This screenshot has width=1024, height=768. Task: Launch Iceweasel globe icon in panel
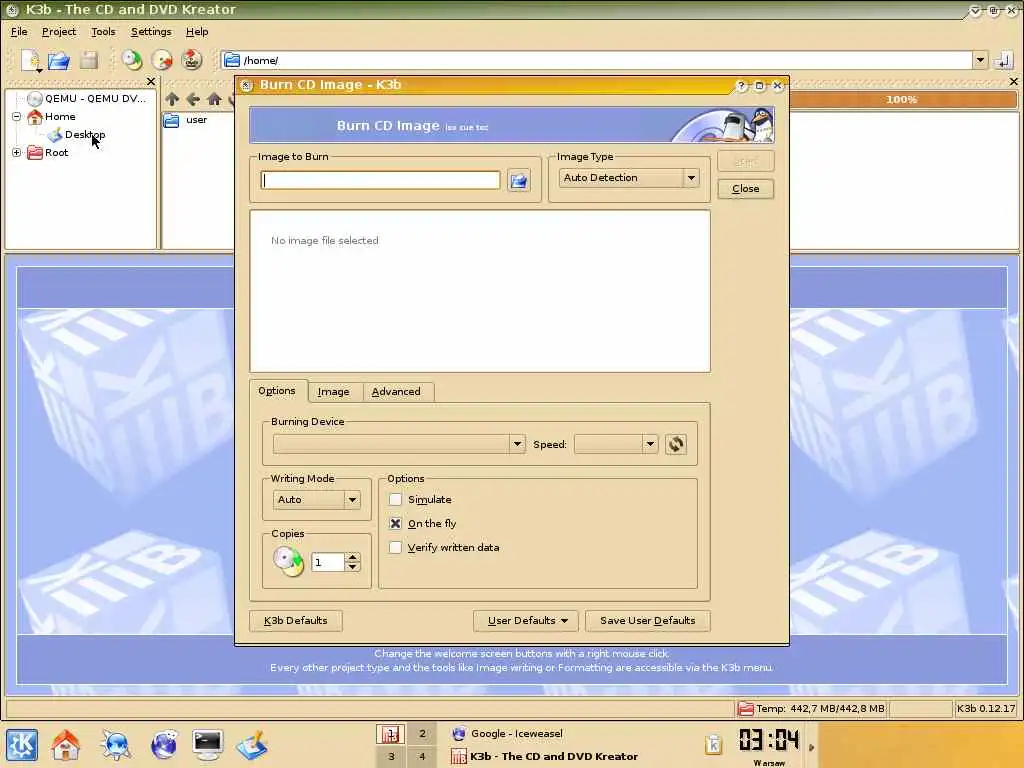[x=163, y=745]
